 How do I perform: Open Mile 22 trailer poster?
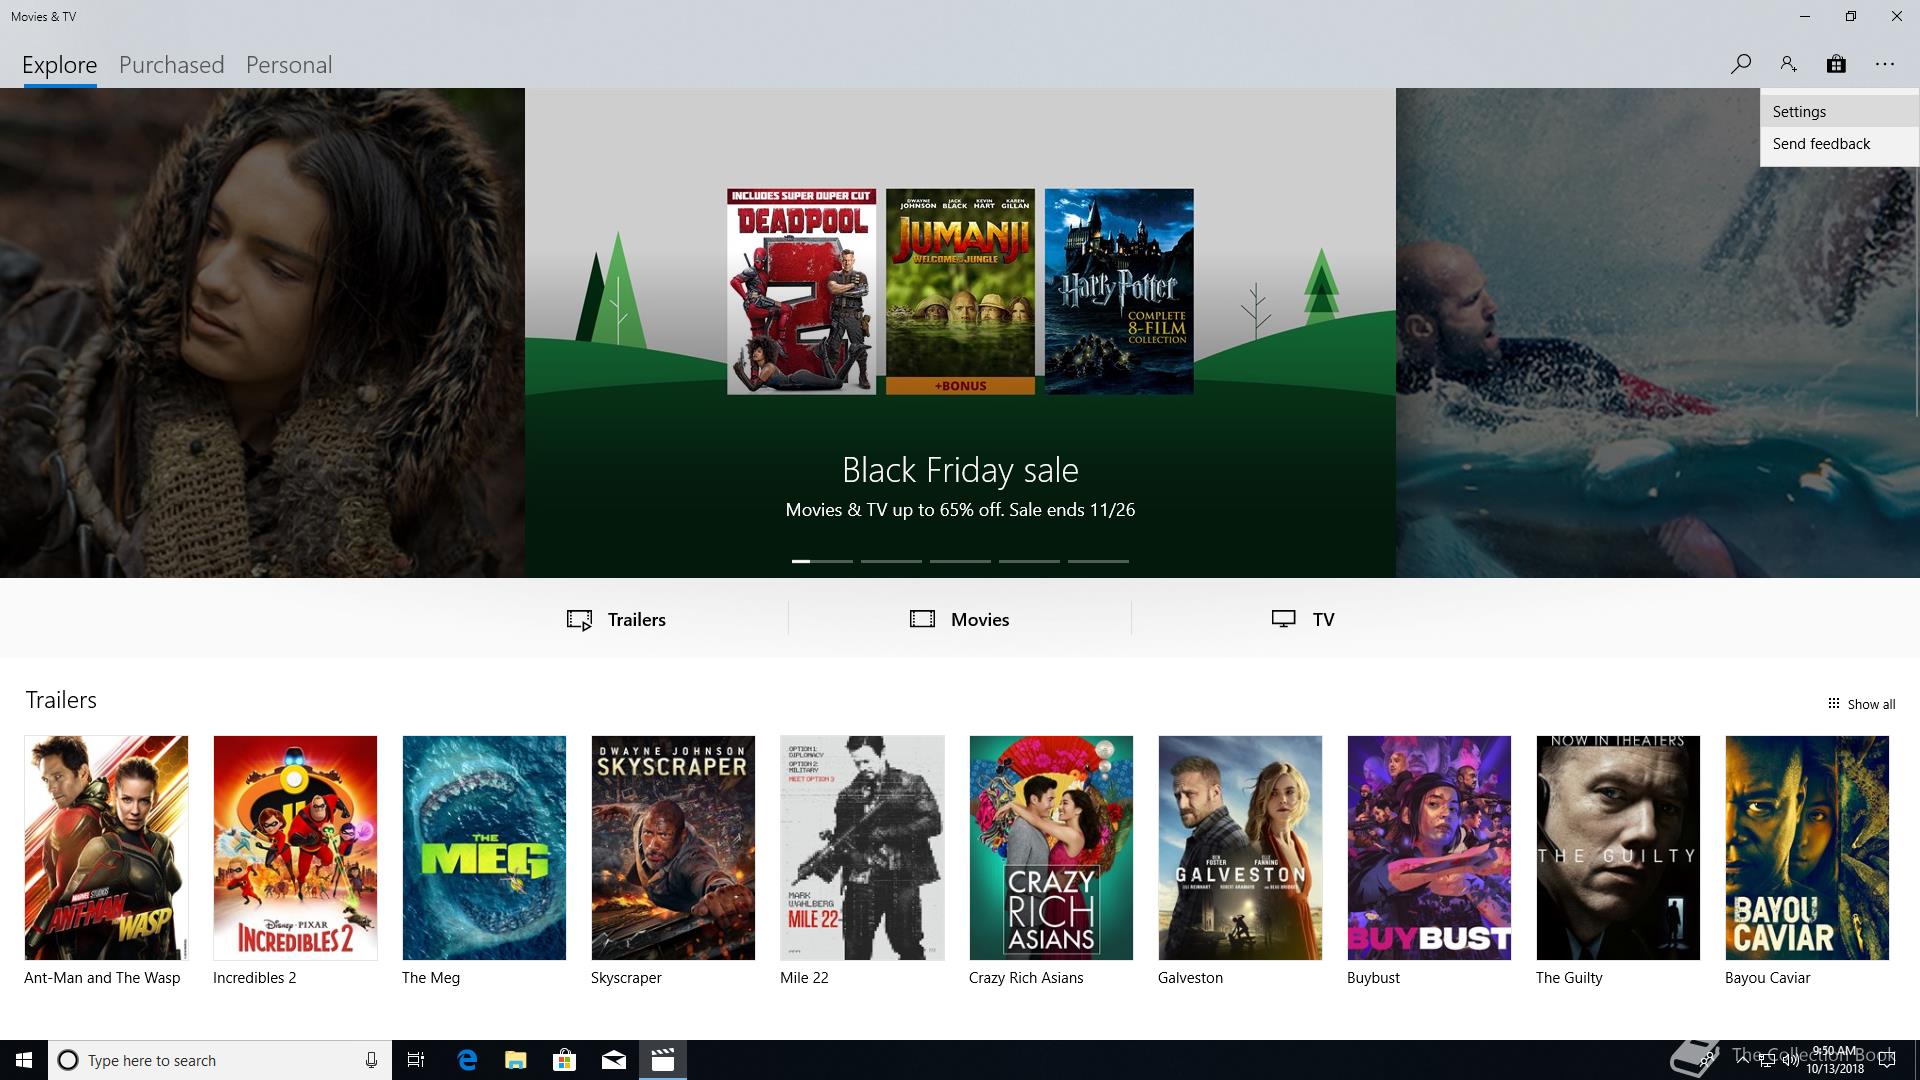pyautogui.click(x=862, y=848)
